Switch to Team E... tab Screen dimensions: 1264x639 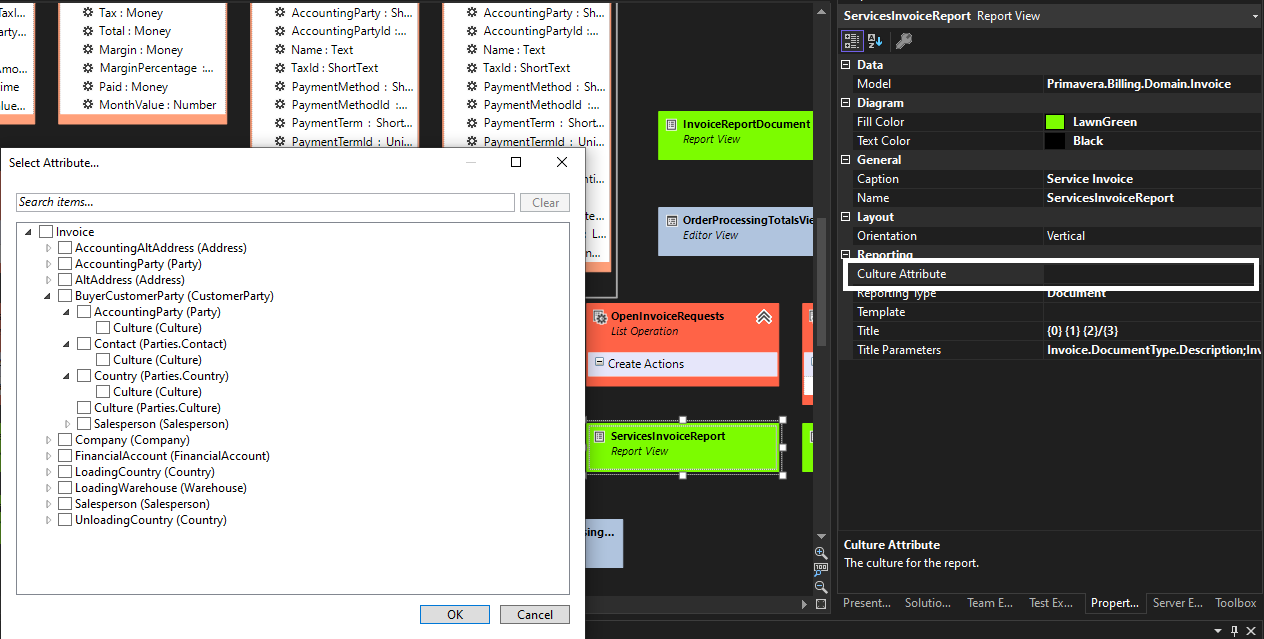(x=990, y=603)
